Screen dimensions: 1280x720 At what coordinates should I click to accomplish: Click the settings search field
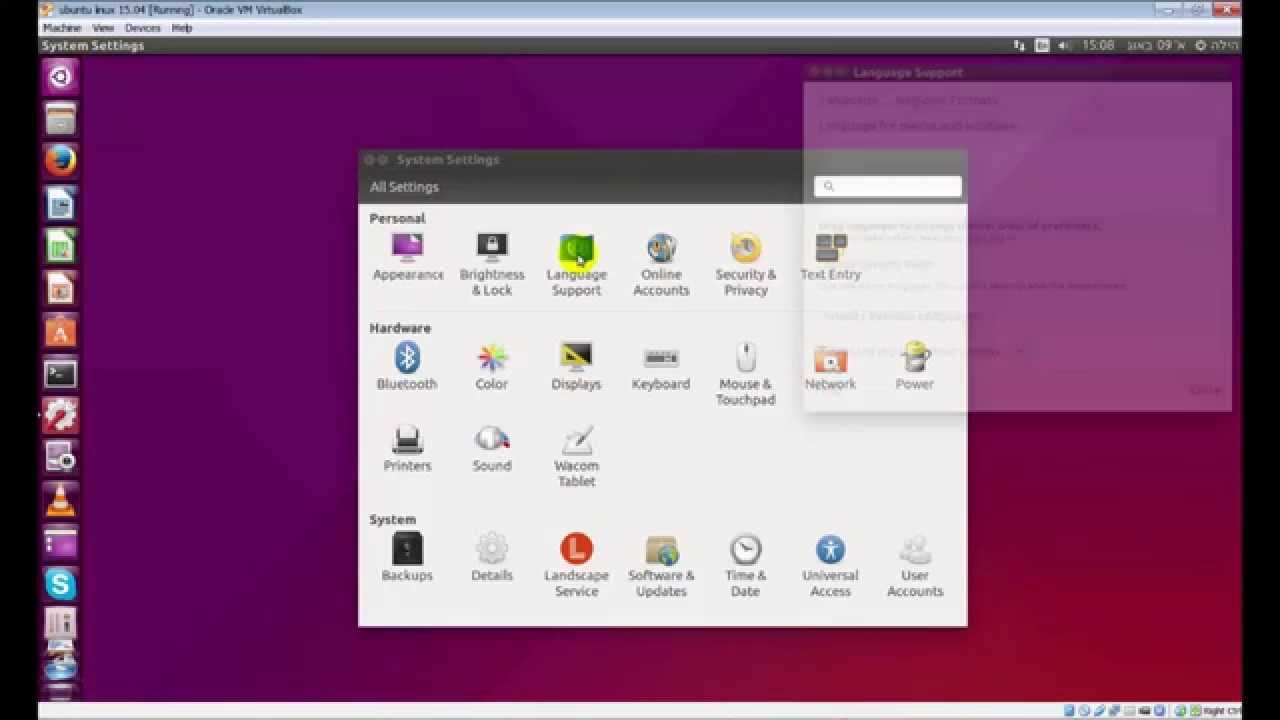click(x=888, y=186)
